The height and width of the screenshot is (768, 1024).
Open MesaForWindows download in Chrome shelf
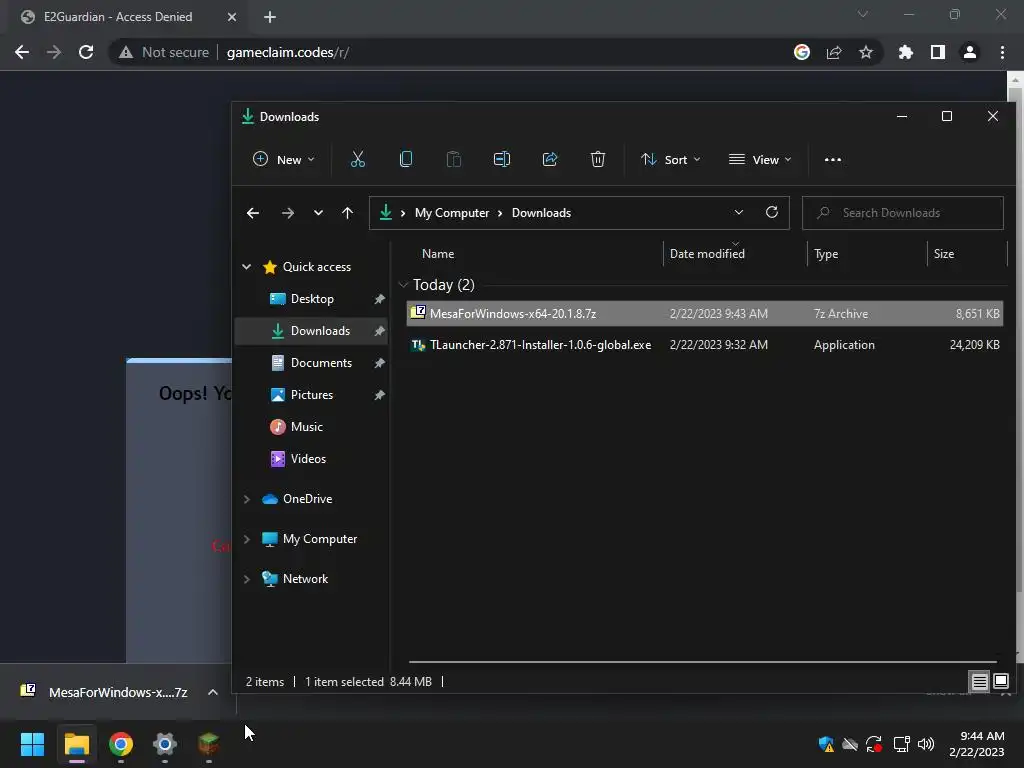[x=104, y=692]
